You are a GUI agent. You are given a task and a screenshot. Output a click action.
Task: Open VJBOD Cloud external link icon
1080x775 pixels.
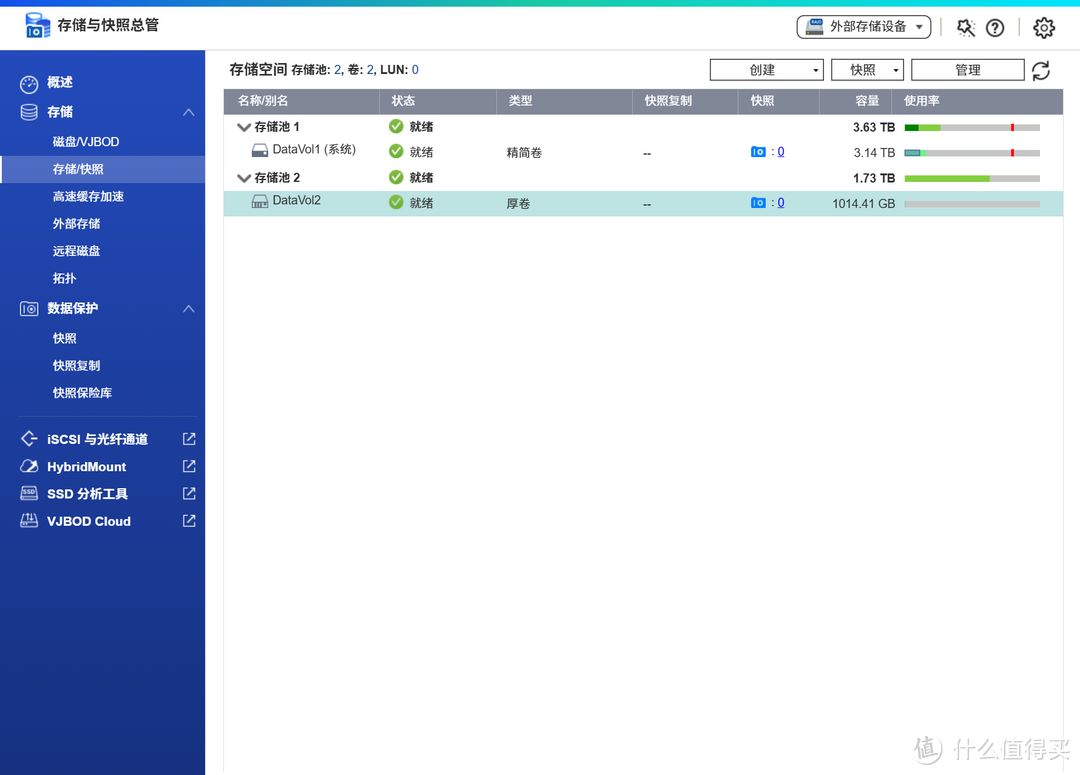(x=189, y=521)
